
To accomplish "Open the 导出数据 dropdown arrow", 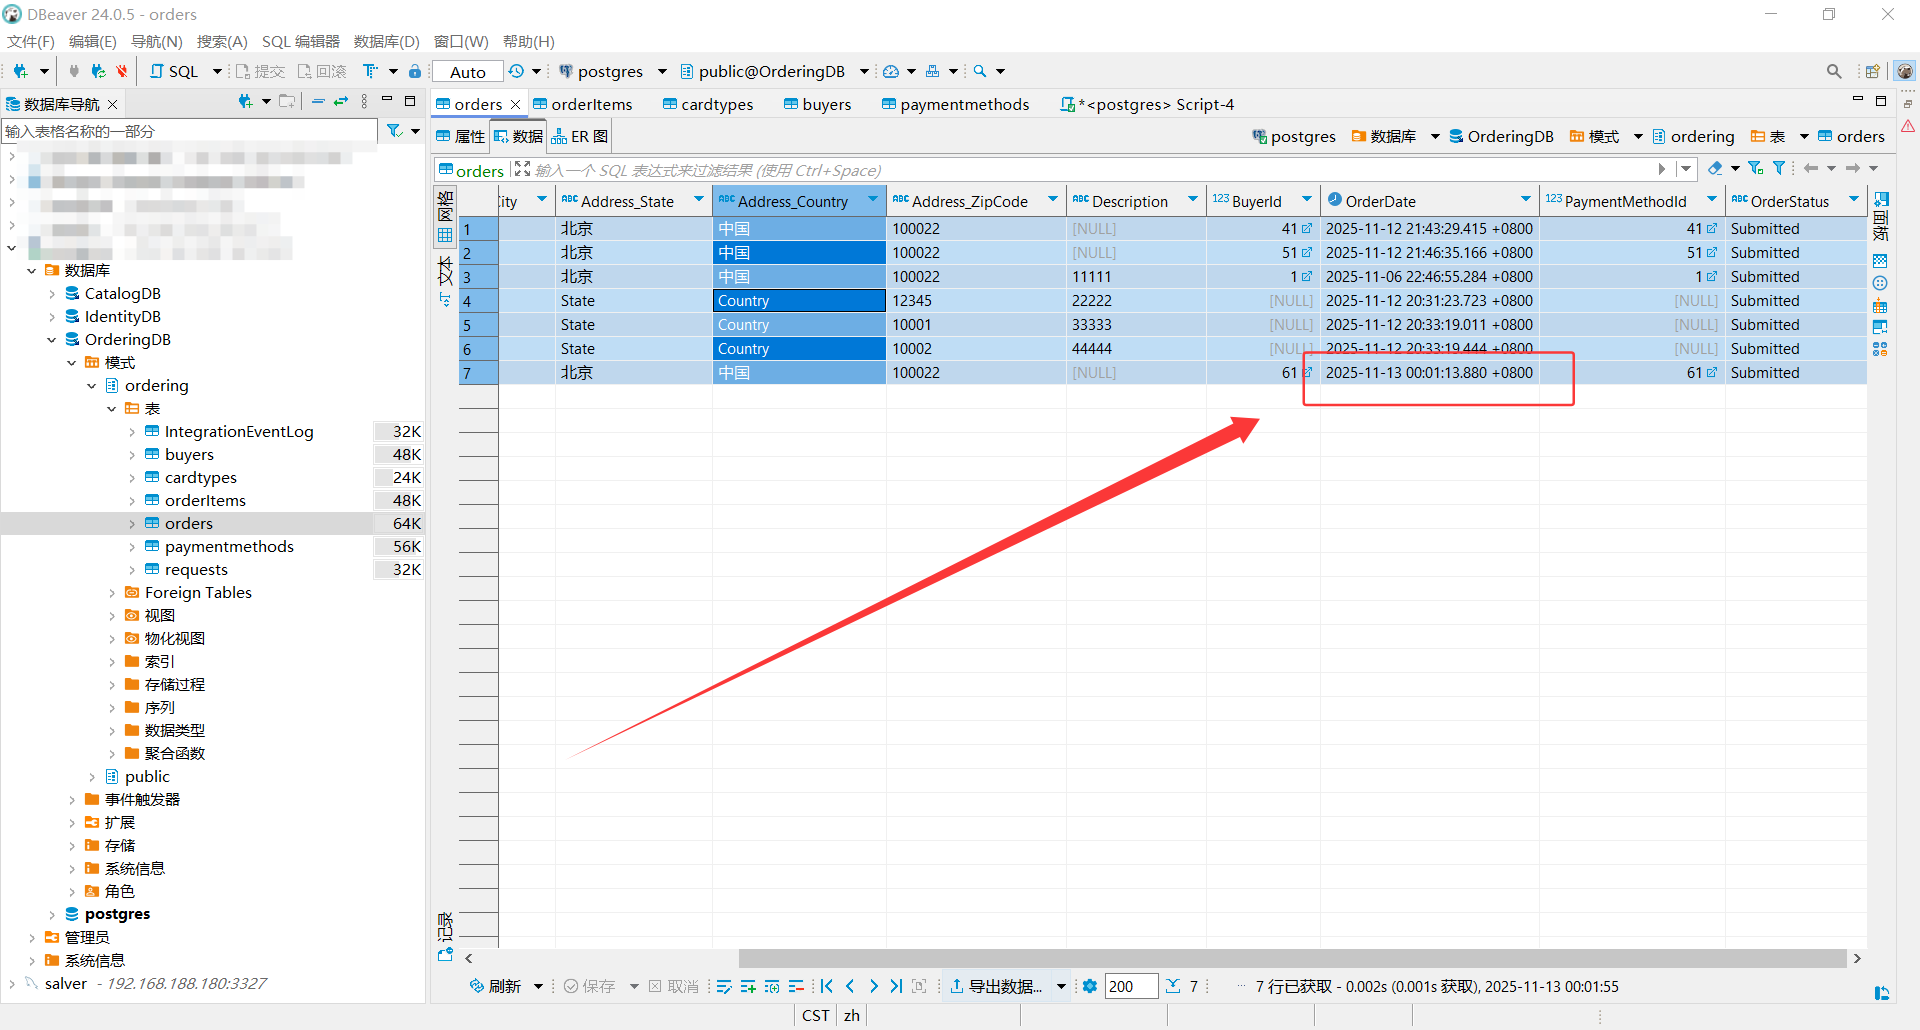I will [1061, 986].
